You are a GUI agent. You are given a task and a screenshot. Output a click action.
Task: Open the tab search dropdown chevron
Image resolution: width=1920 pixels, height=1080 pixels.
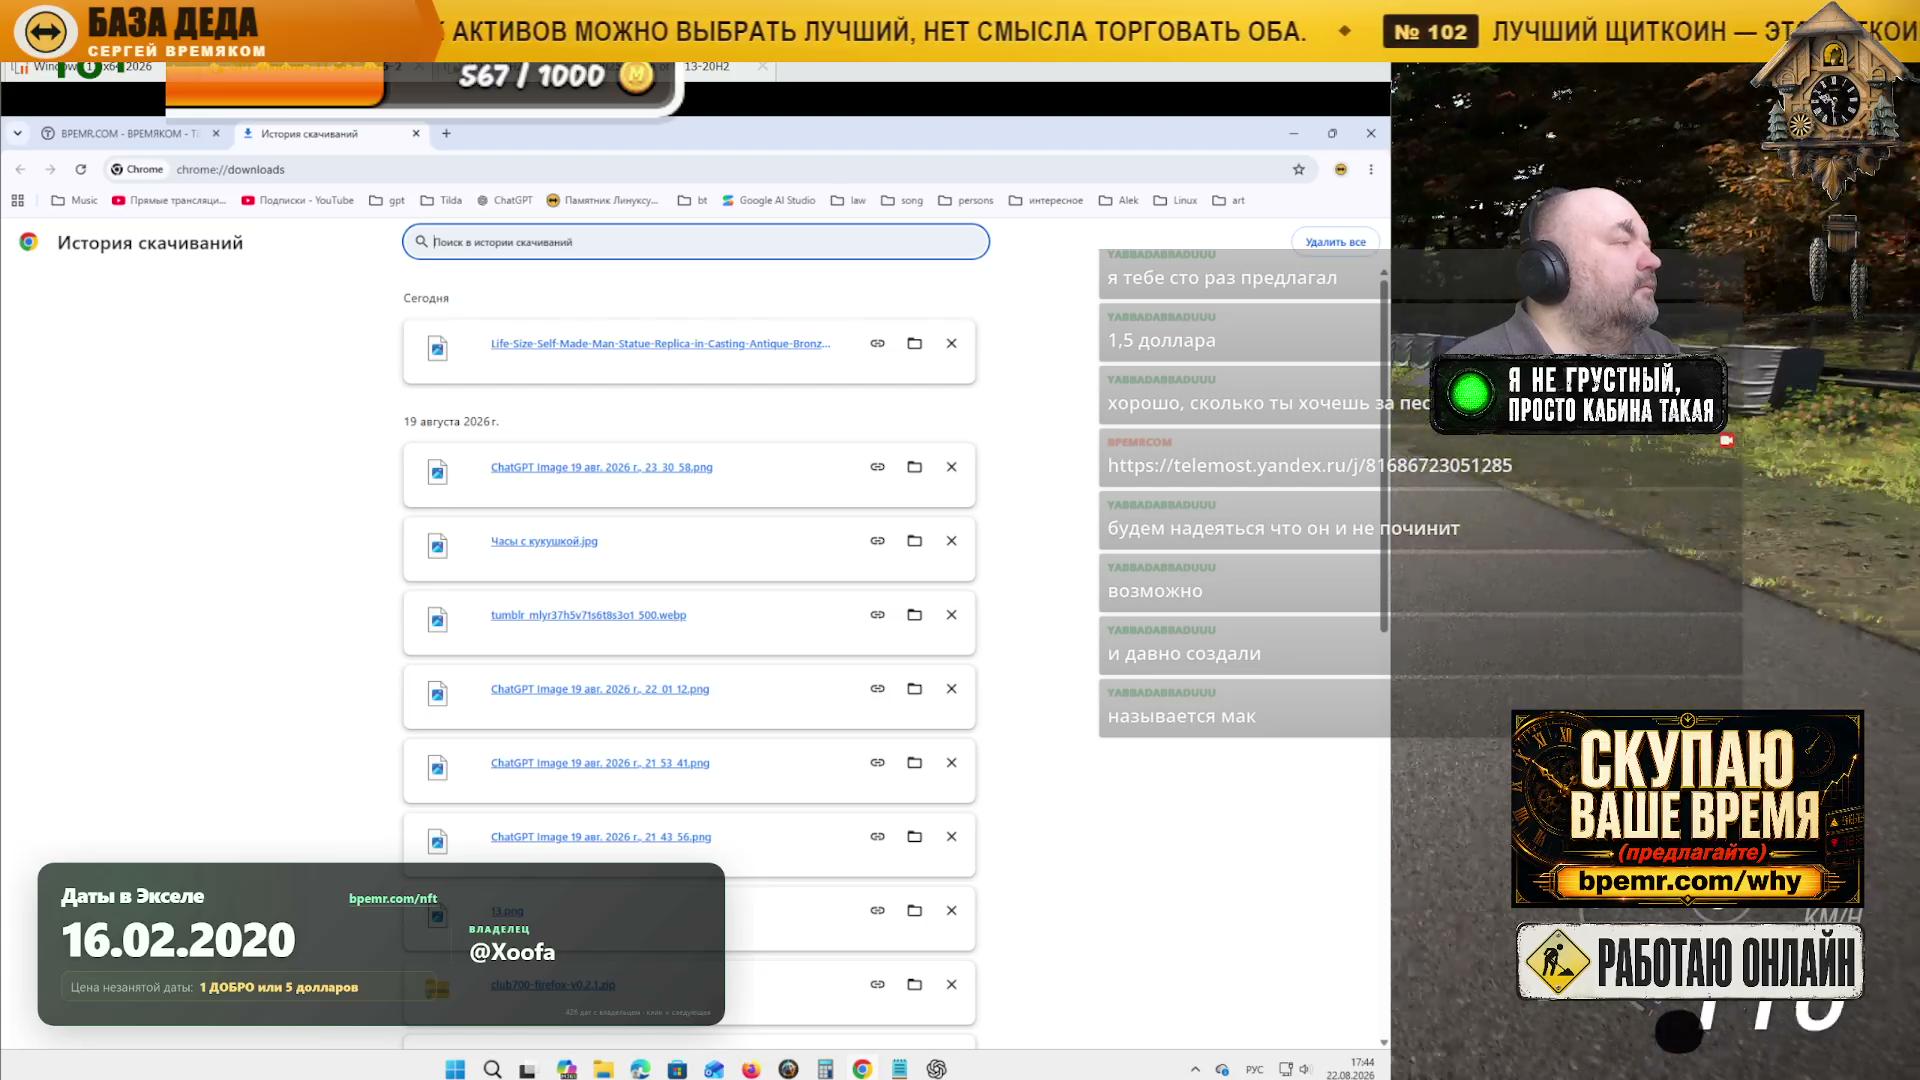coord(17,133)
